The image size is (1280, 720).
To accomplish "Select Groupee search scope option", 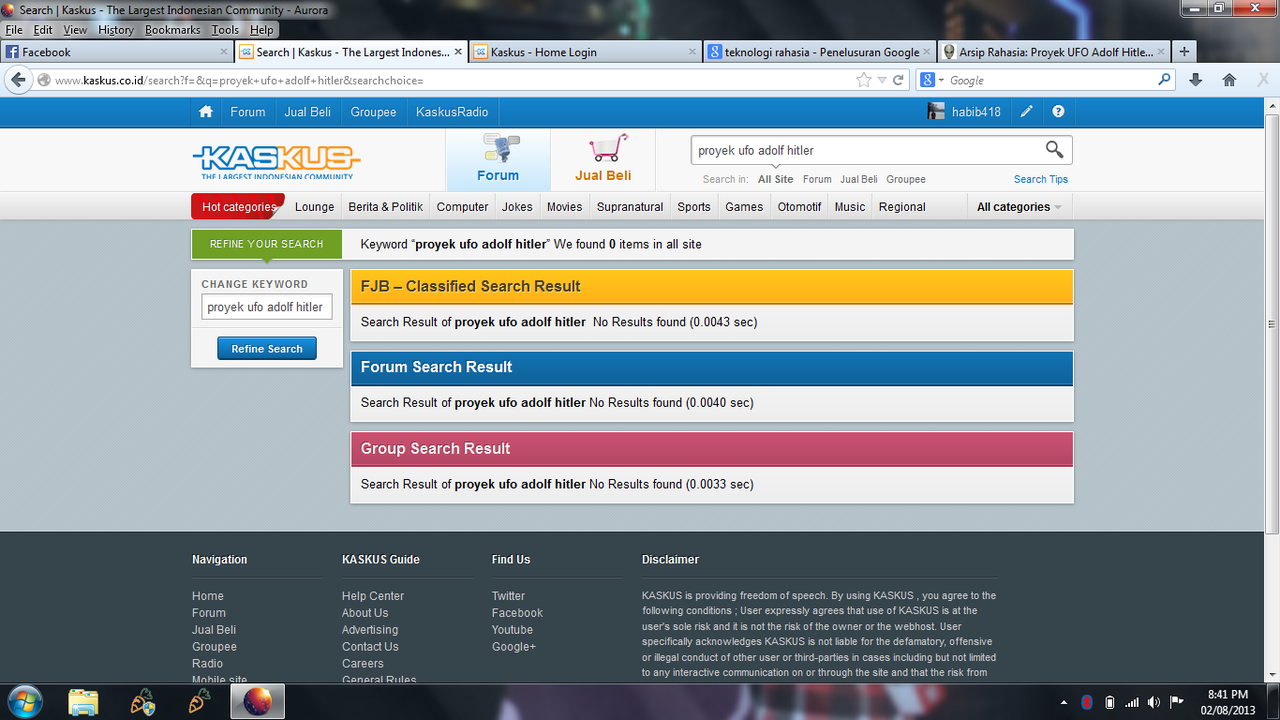I will click(906, 179).
